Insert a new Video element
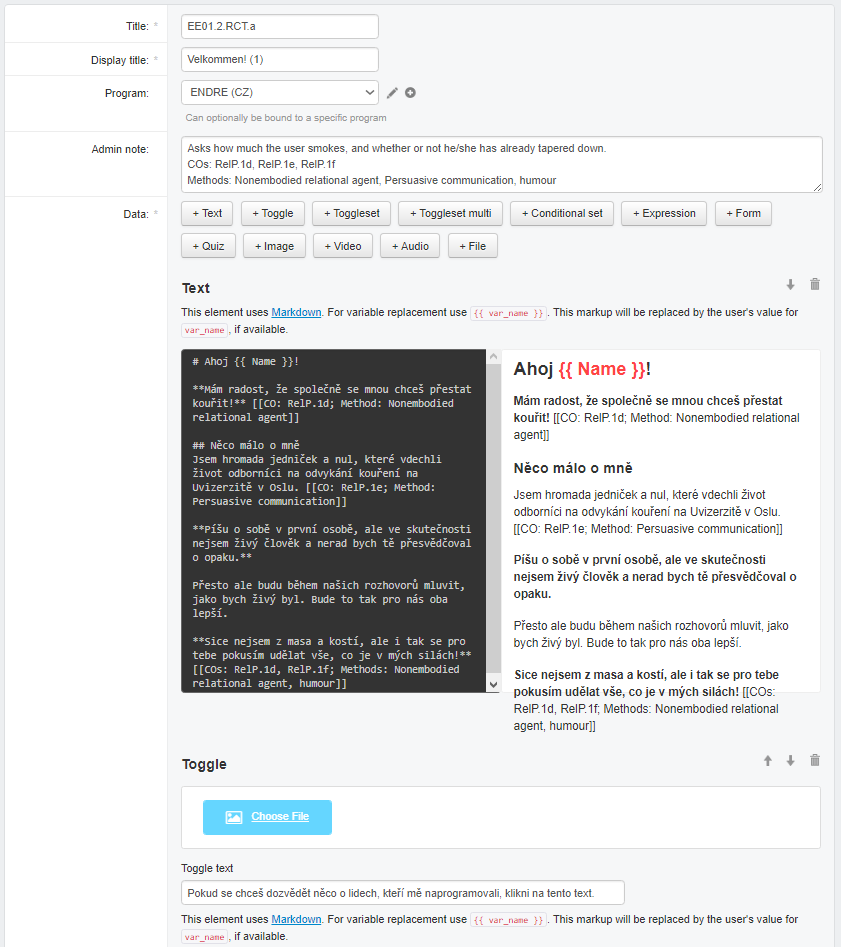Viewport: 841px width, 947px height. 342,246
